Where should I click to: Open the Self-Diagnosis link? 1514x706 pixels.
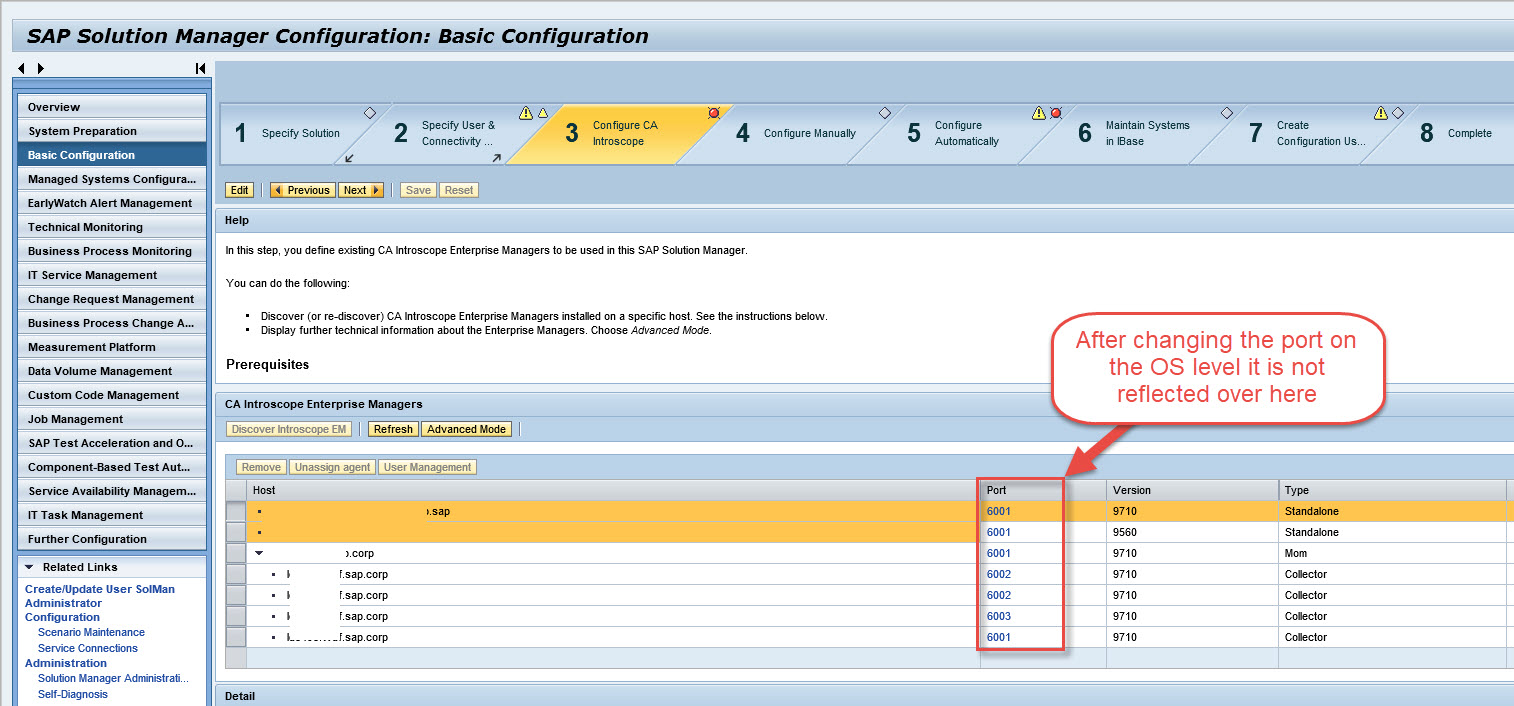click(x=73, y=694)
